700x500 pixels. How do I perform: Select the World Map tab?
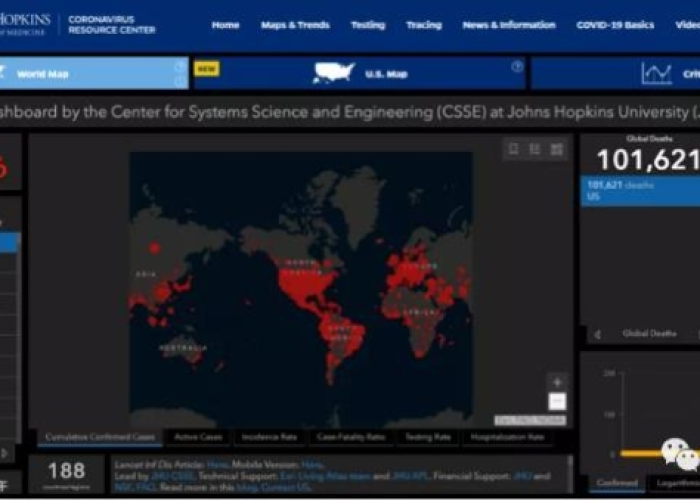click(94, 73)
